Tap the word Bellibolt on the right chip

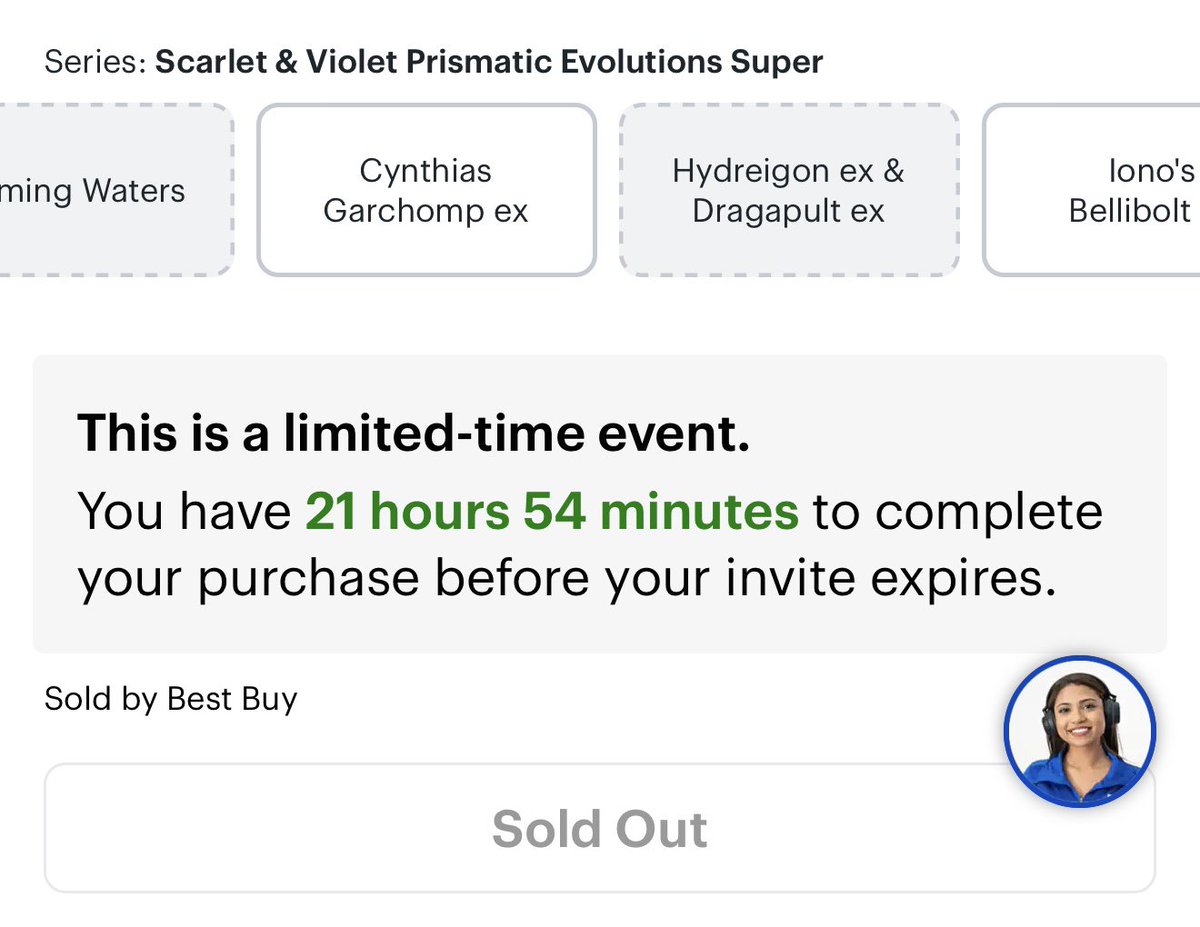(x=1130, y=211)
